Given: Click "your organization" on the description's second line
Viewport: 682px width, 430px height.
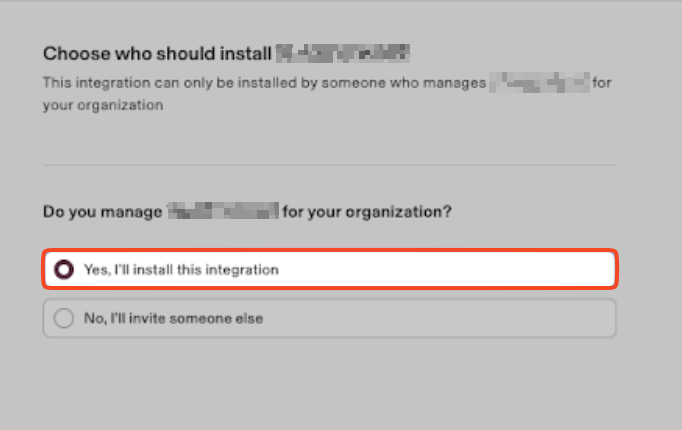Looking at the screenshot, I should 103,104.
